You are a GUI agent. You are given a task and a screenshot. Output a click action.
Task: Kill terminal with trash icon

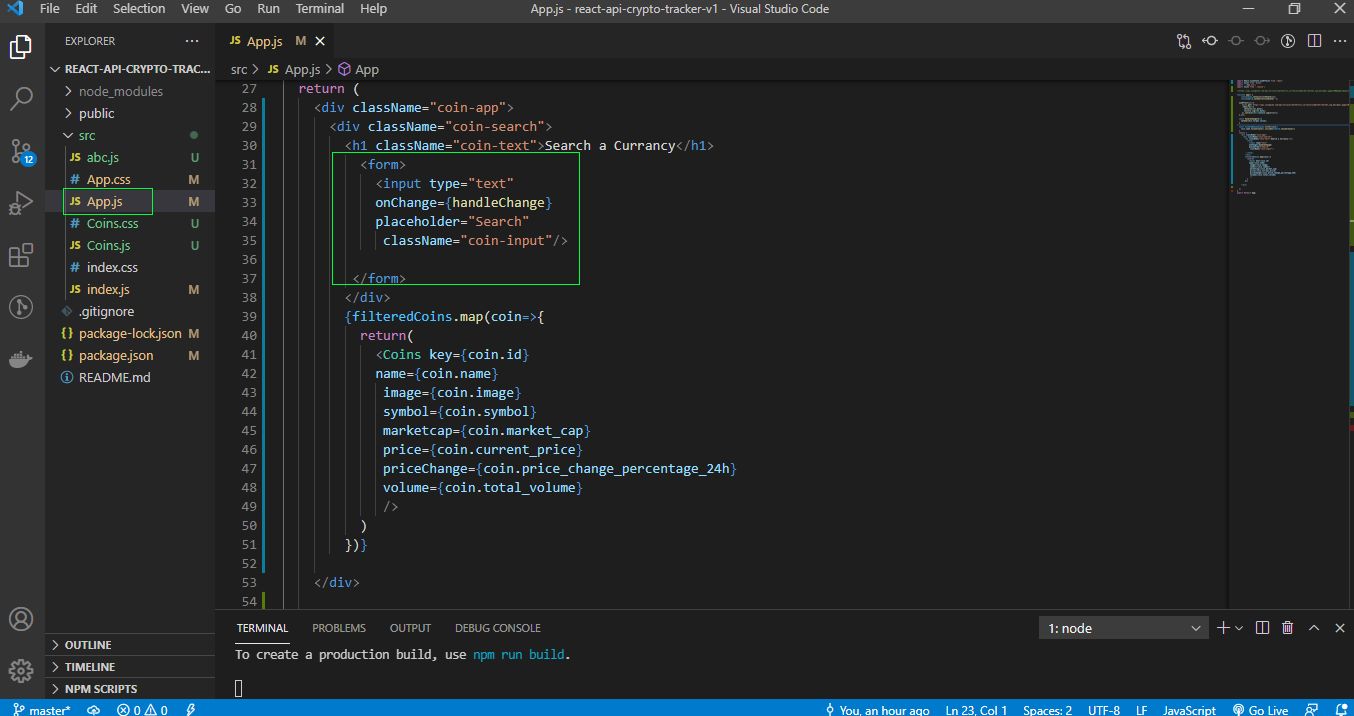1288,628
